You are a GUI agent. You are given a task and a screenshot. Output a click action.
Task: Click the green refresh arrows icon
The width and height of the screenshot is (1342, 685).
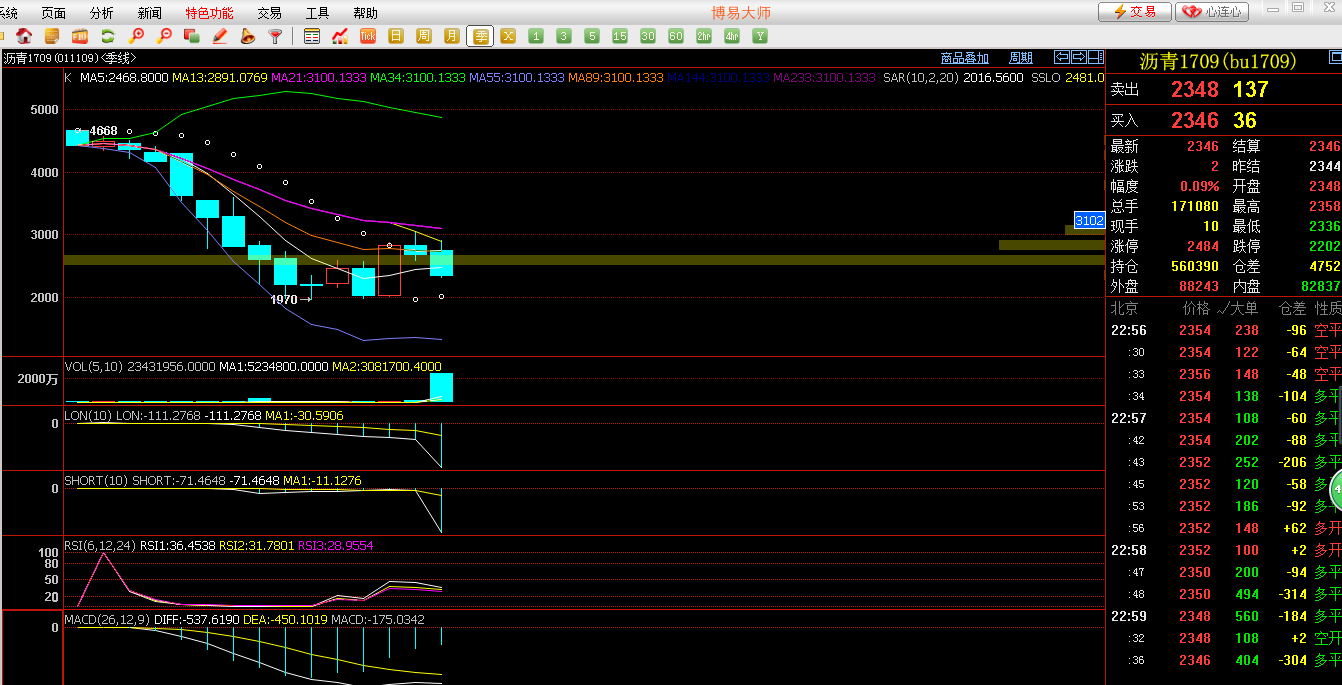[x=107, y=36]
